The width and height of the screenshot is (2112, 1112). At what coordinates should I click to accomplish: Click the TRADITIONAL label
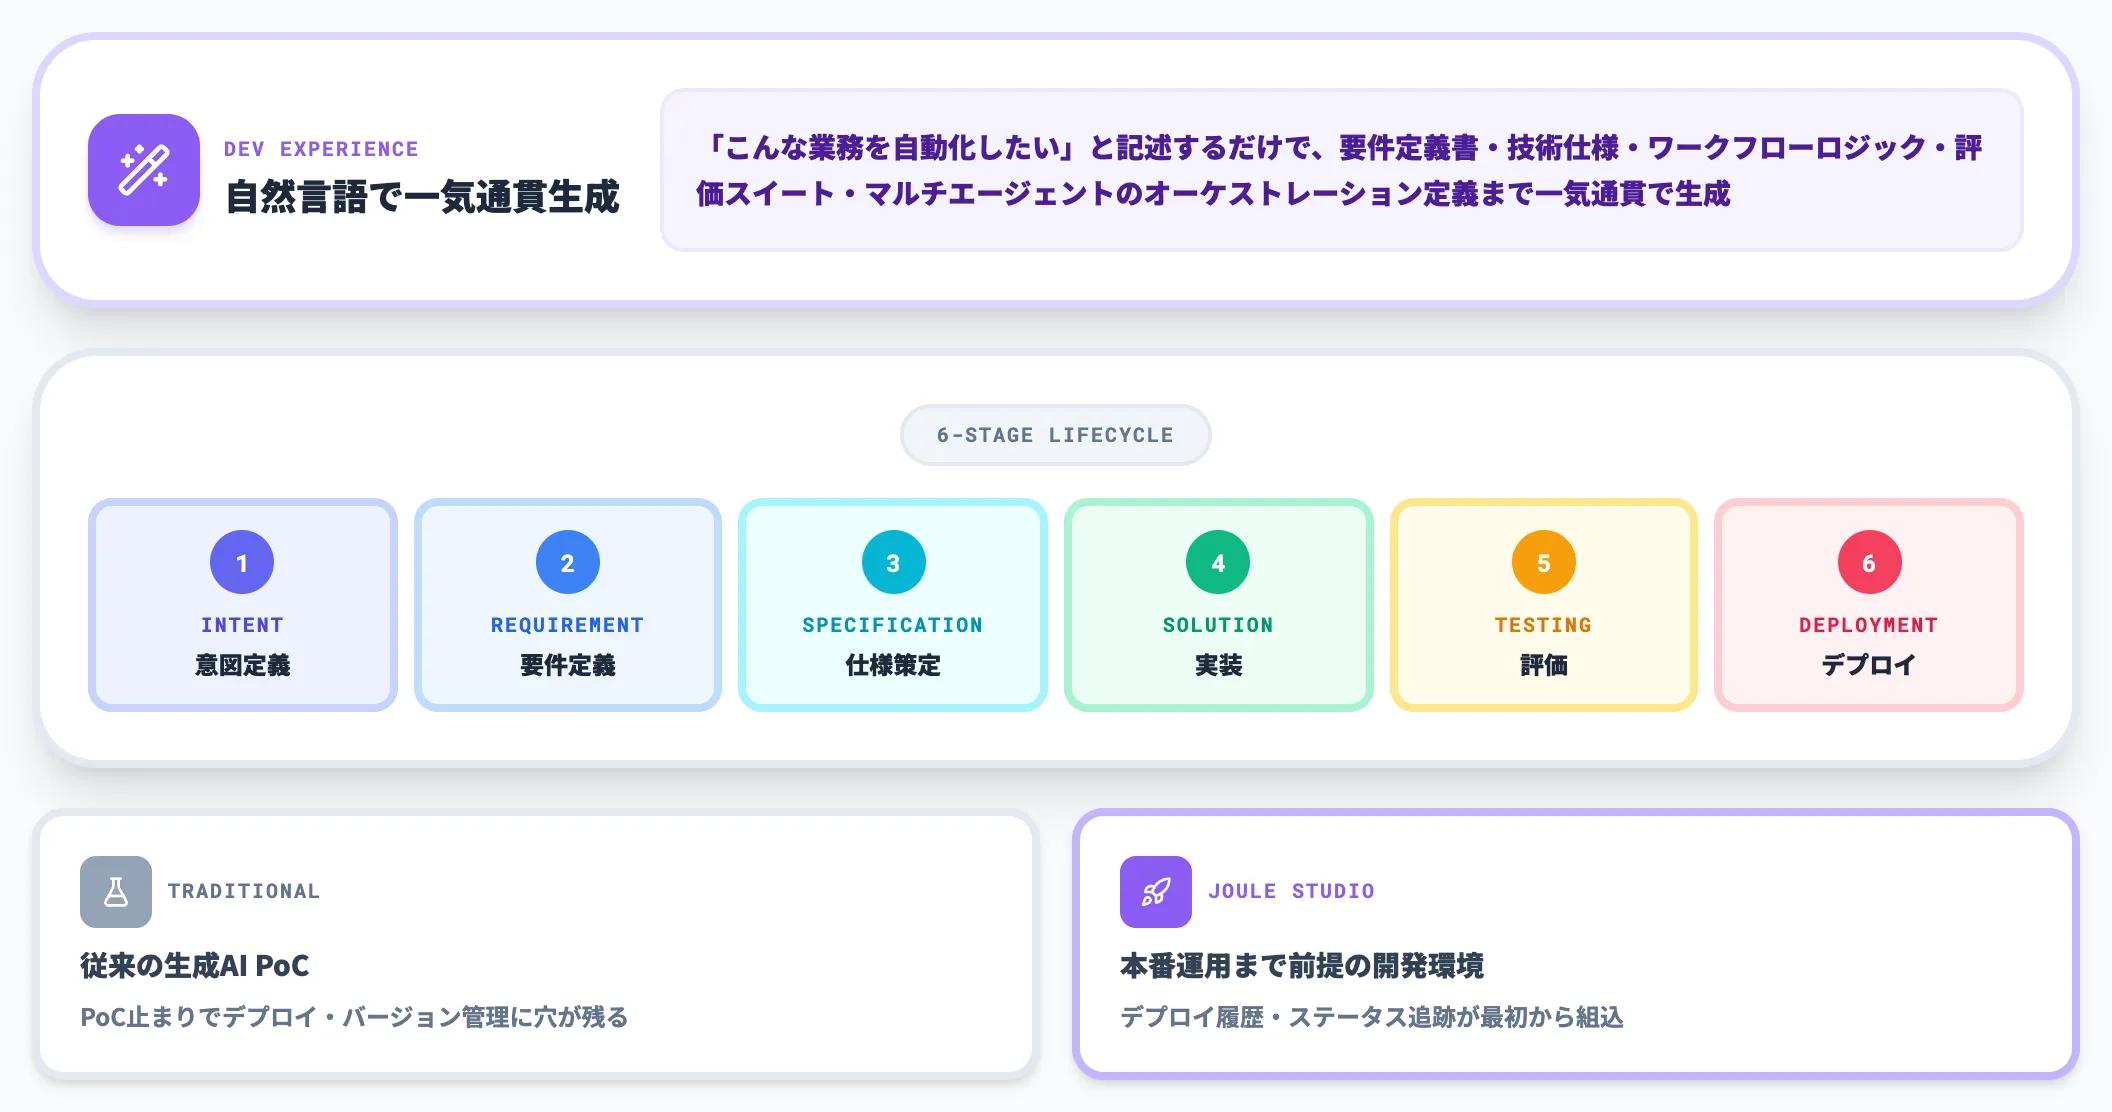click(x=244, y=891)
